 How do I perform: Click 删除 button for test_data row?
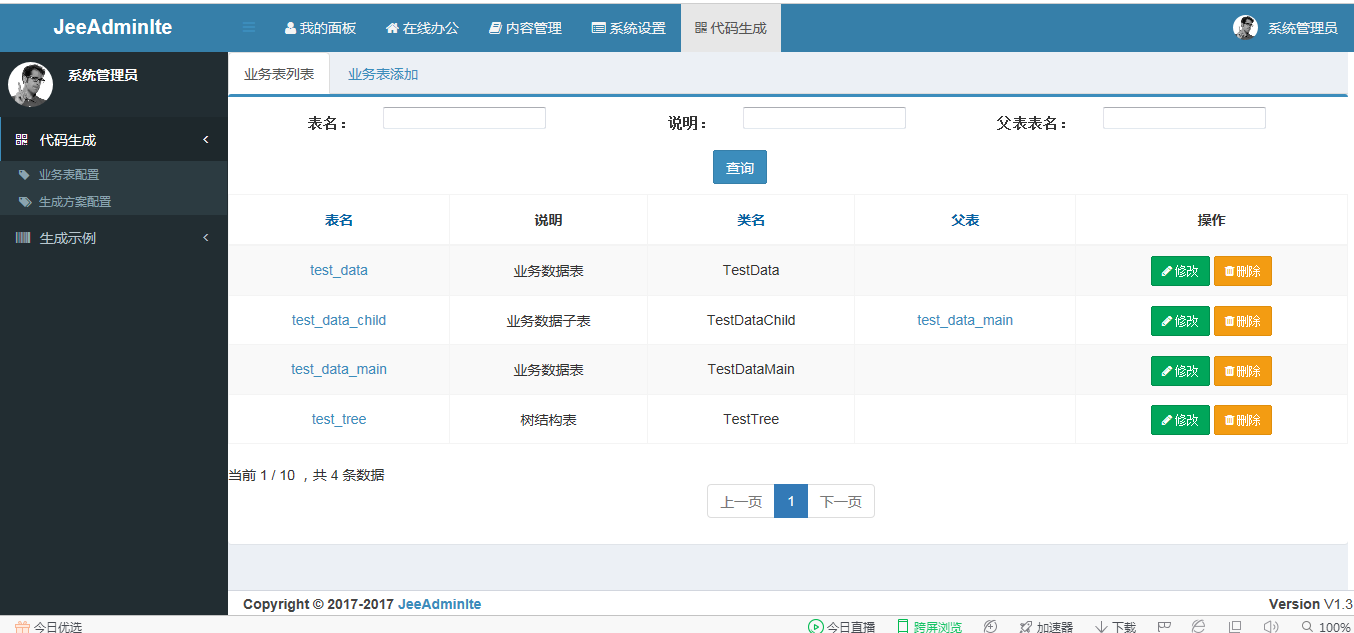(1243, 271)
